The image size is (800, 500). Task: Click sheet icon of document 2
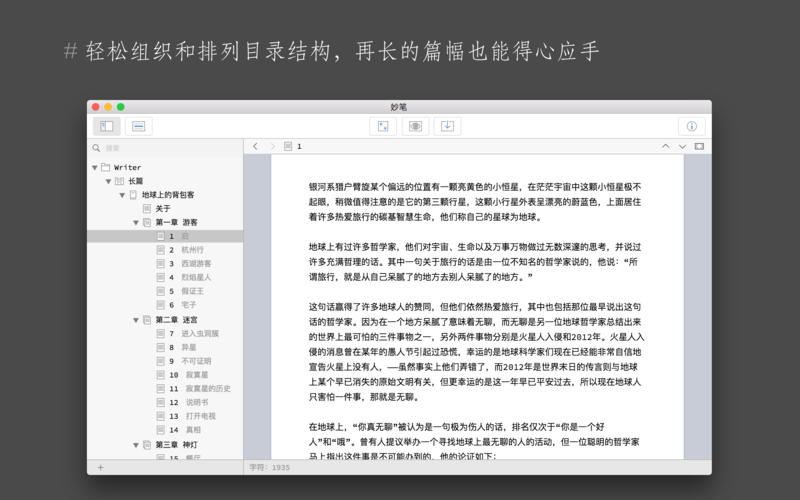160,250
